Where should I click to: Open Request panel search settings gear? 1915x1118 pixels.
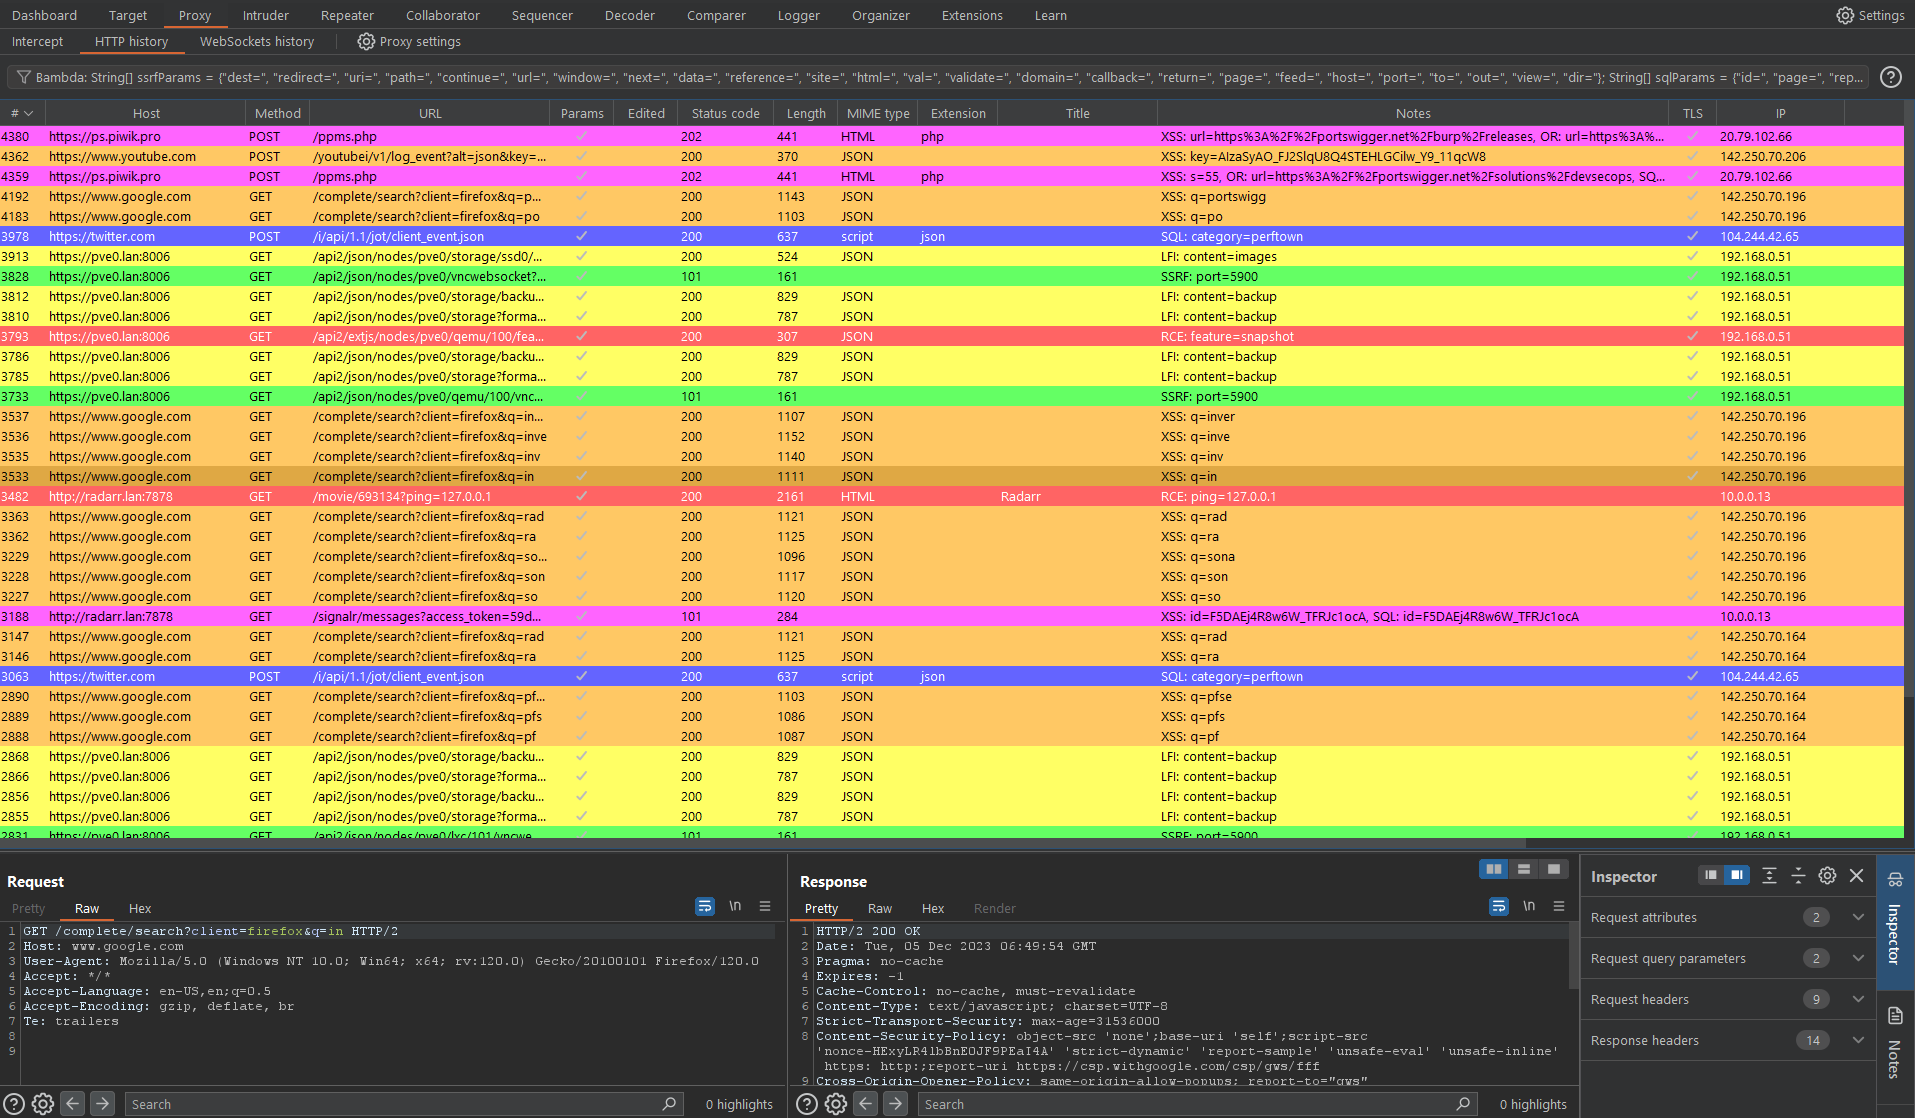click(x=43, y=1104)
